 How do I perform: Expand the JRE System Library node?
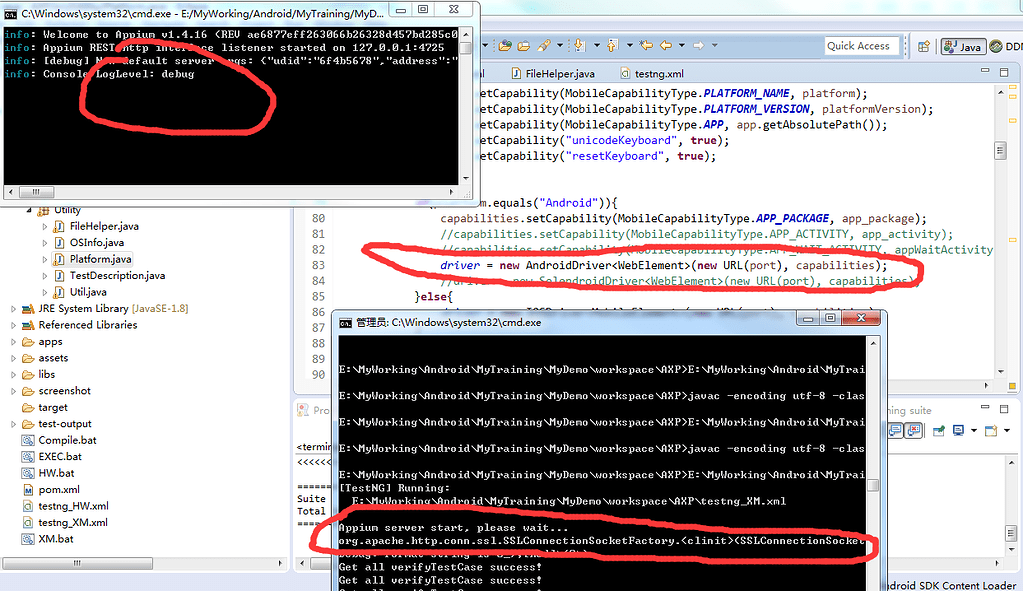tap(13, 309)
